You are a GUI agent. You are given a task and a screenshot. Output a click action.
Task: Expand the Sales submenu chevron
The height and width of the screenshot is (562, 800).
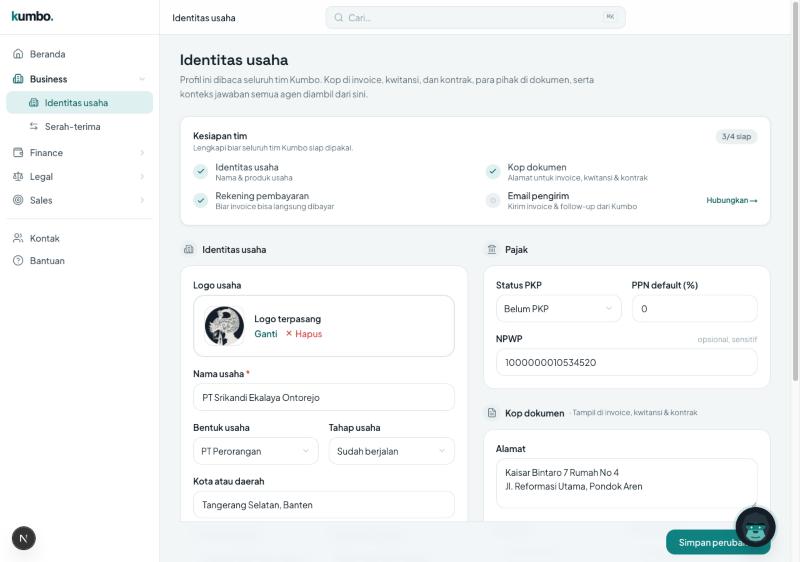tap(142, 200)
